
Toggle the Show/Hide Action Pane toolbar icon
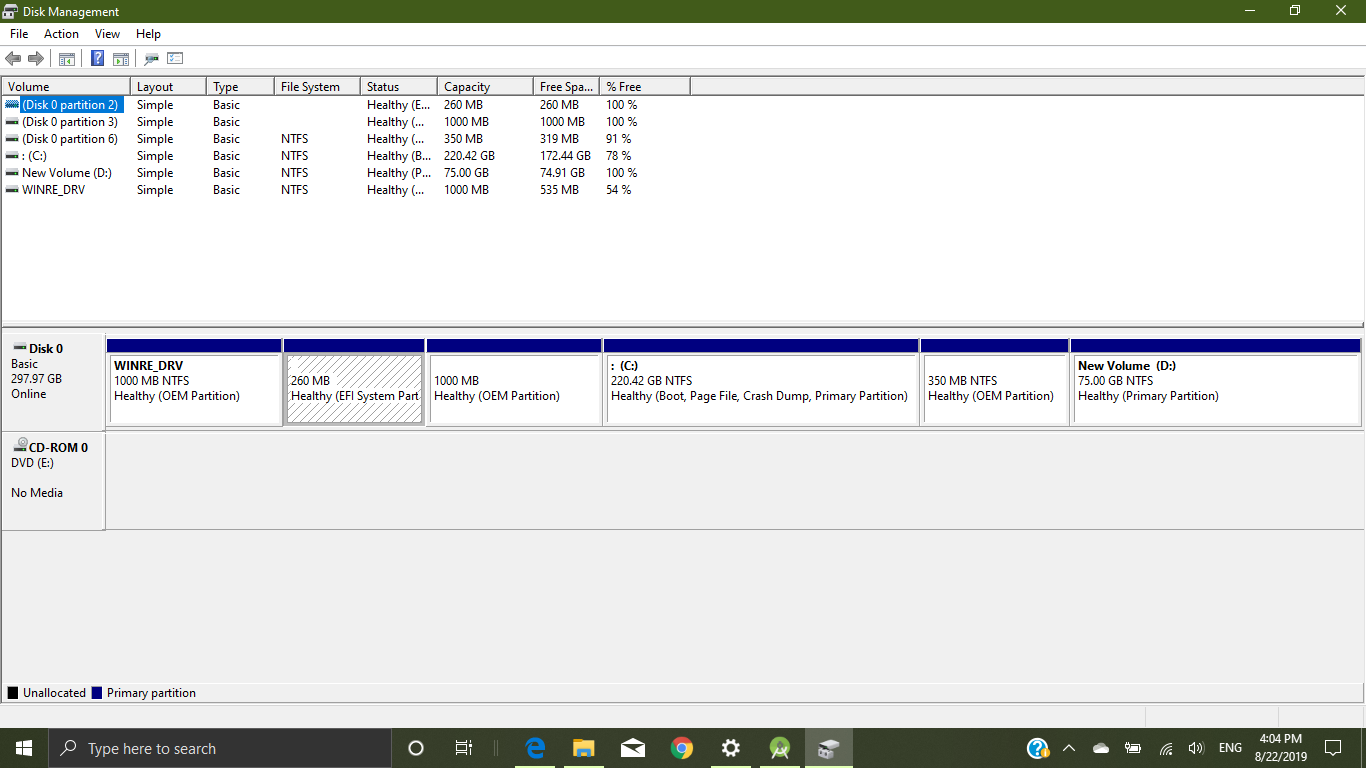pyautogui.click(x=121, y=59)
